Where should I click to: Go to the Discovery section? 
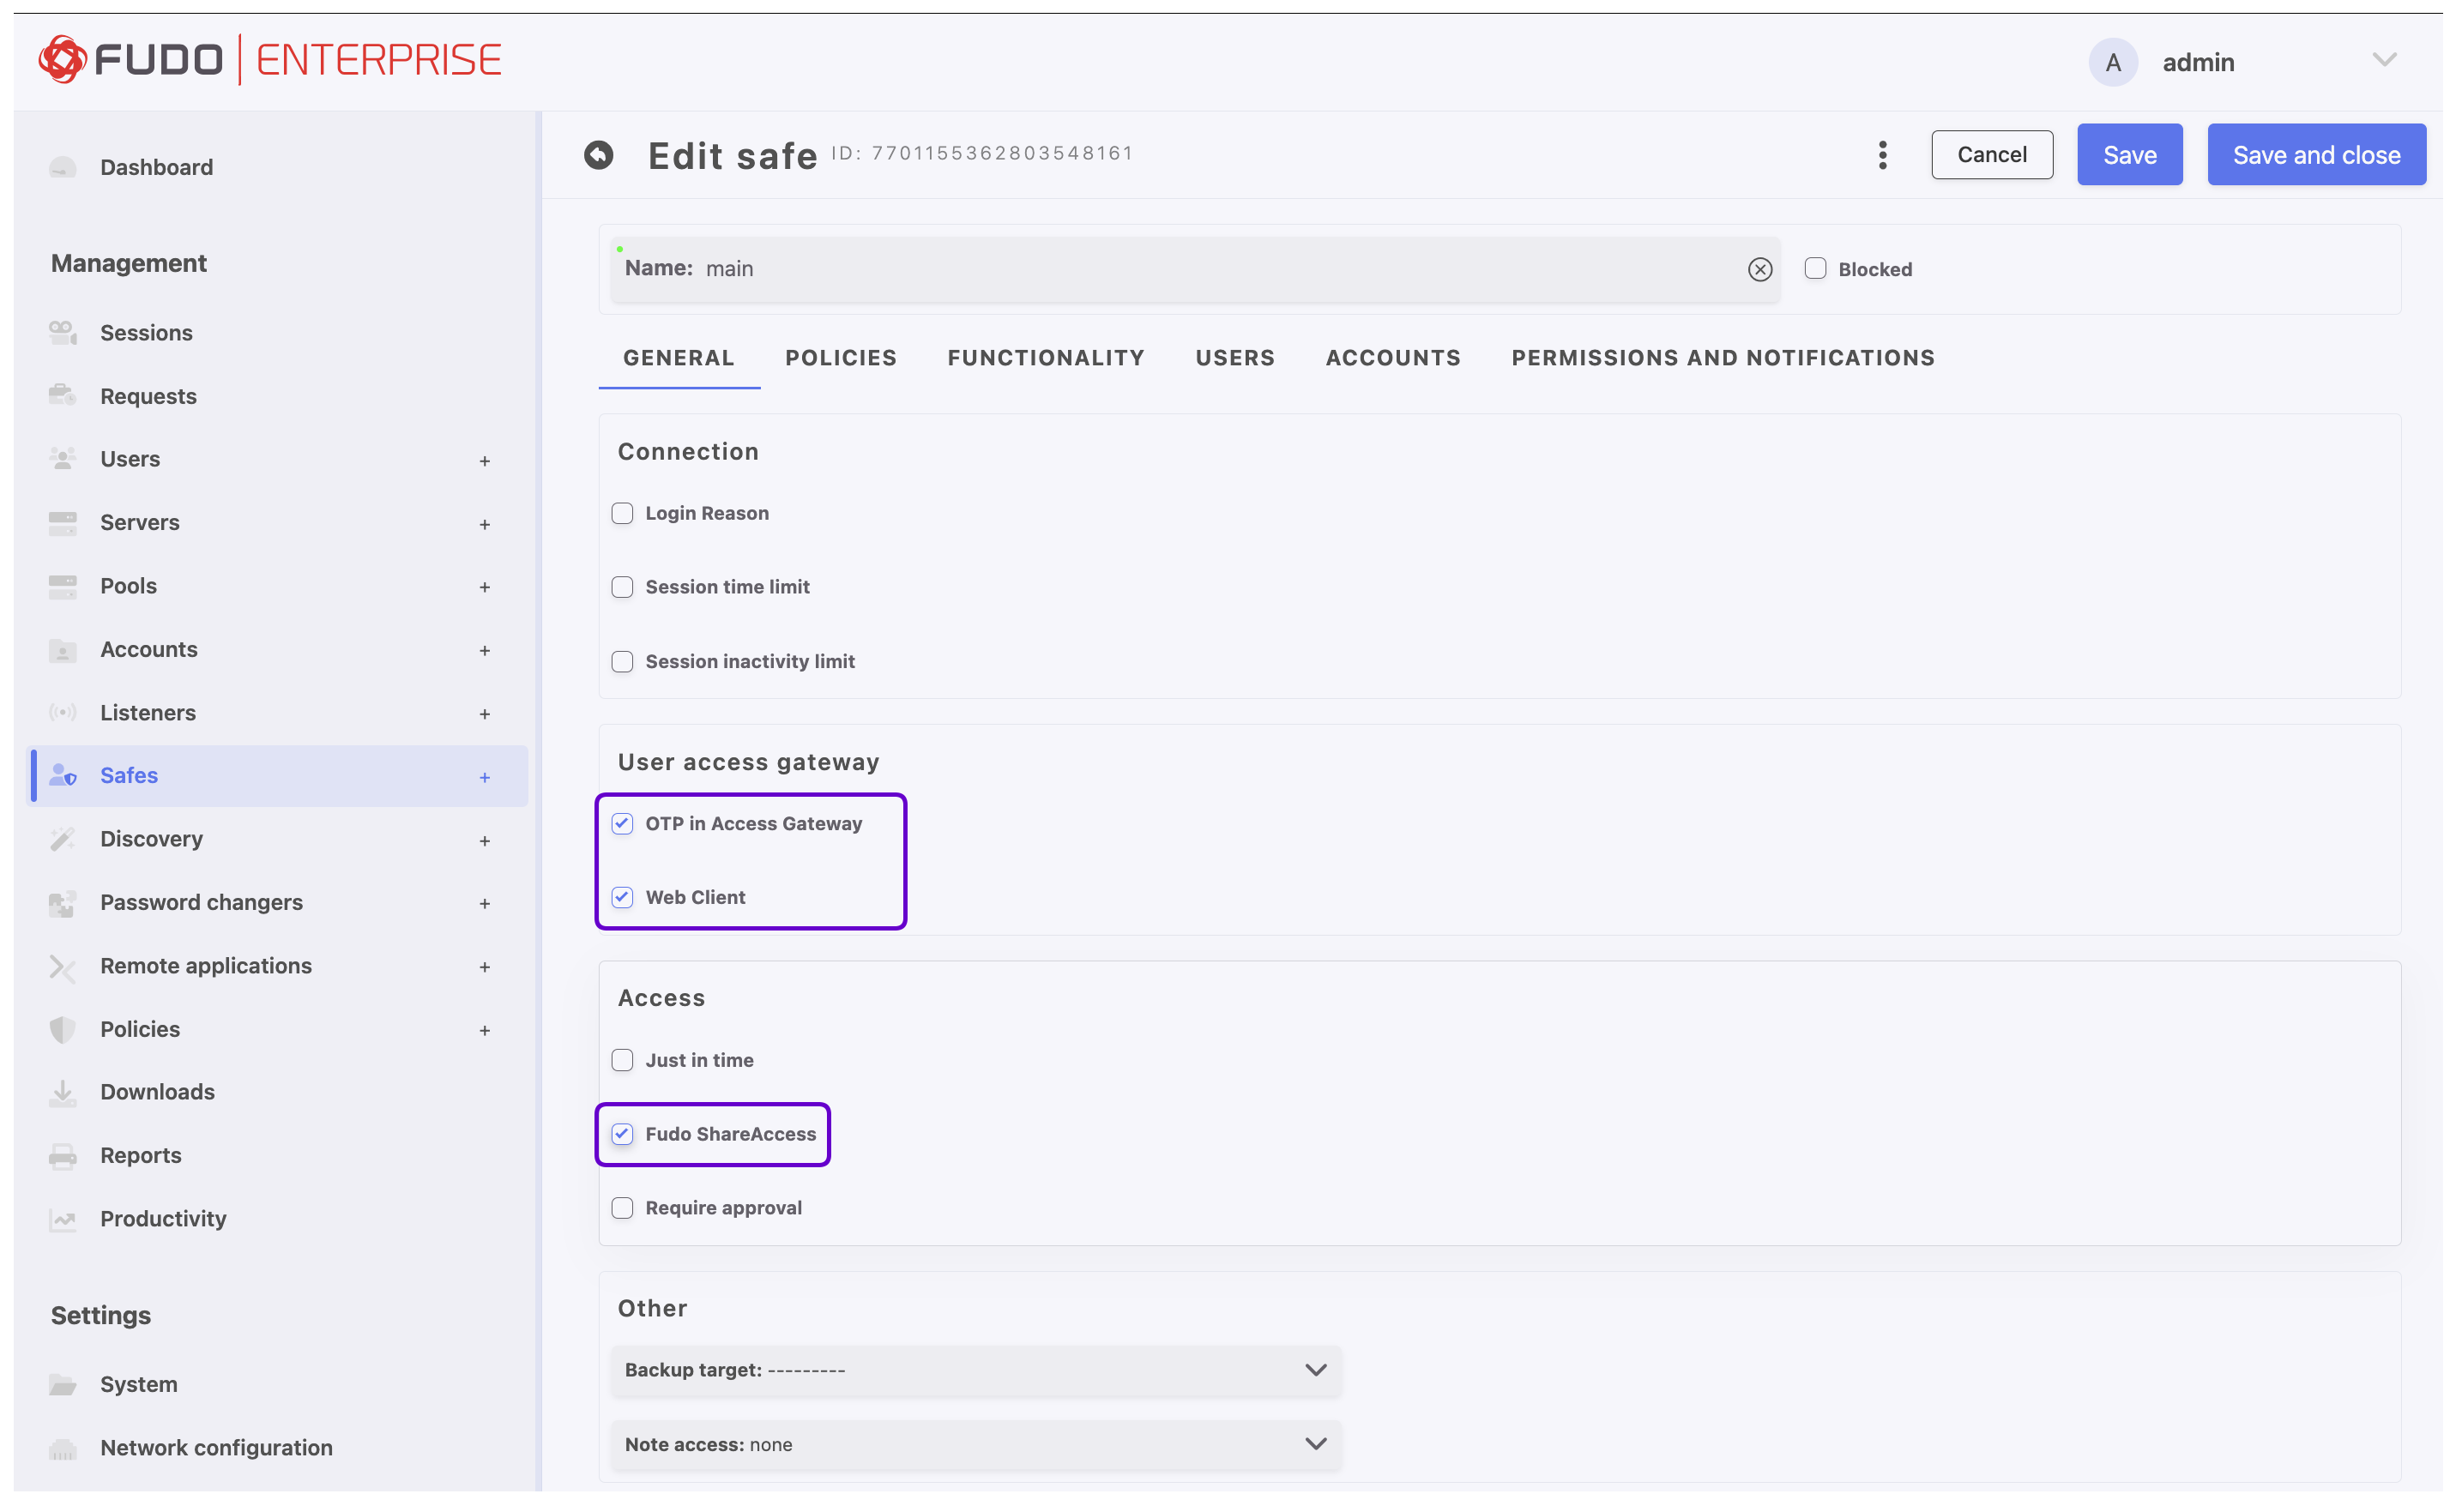[x=151, y=838]
